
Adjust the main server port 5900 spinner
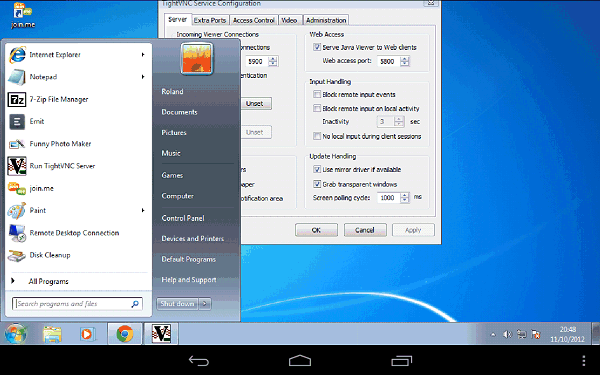(x=273, y=61)
